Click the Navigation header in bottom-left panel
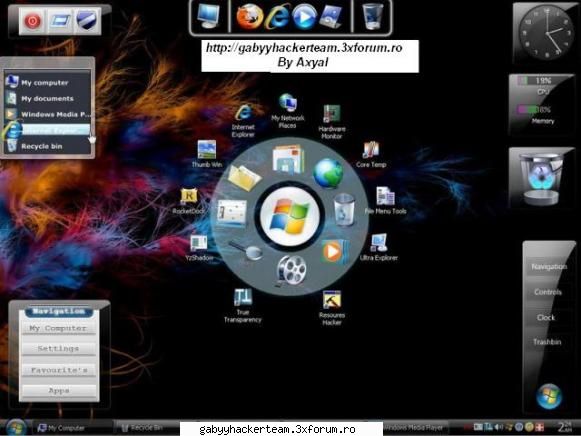The width and height of the screenshot is (581, 436). coord(59,311)
